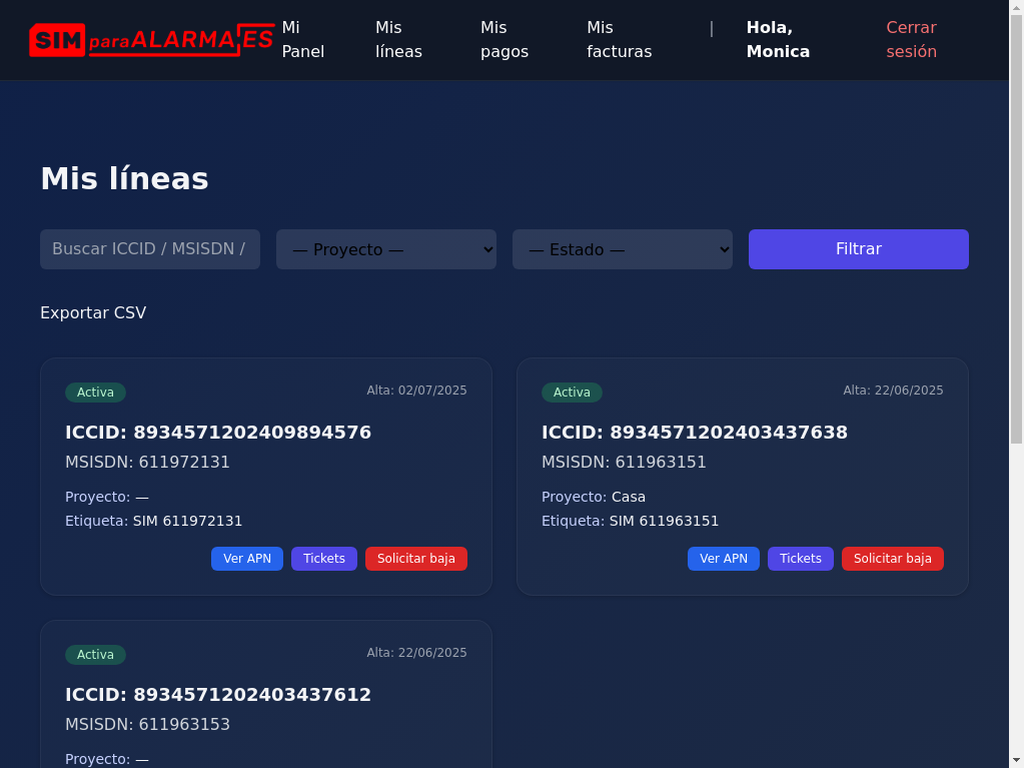Screen dimensions: 1024x768
Task: Click MSISDN: 611972131 text
Action: pyautogui.click(x=148, y=462)
